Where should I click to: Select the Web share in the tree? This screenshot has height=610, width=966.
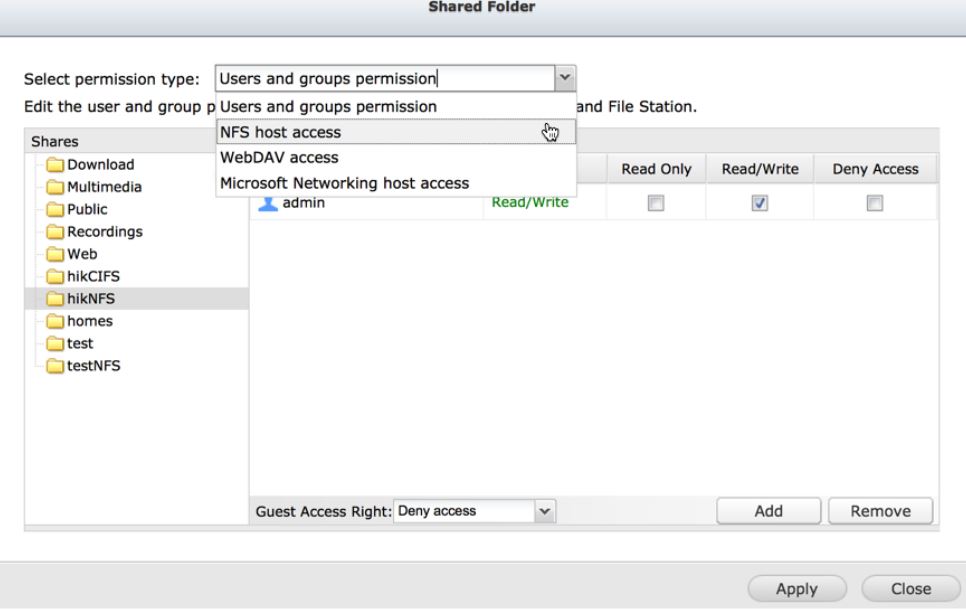[x=82, y=254]
